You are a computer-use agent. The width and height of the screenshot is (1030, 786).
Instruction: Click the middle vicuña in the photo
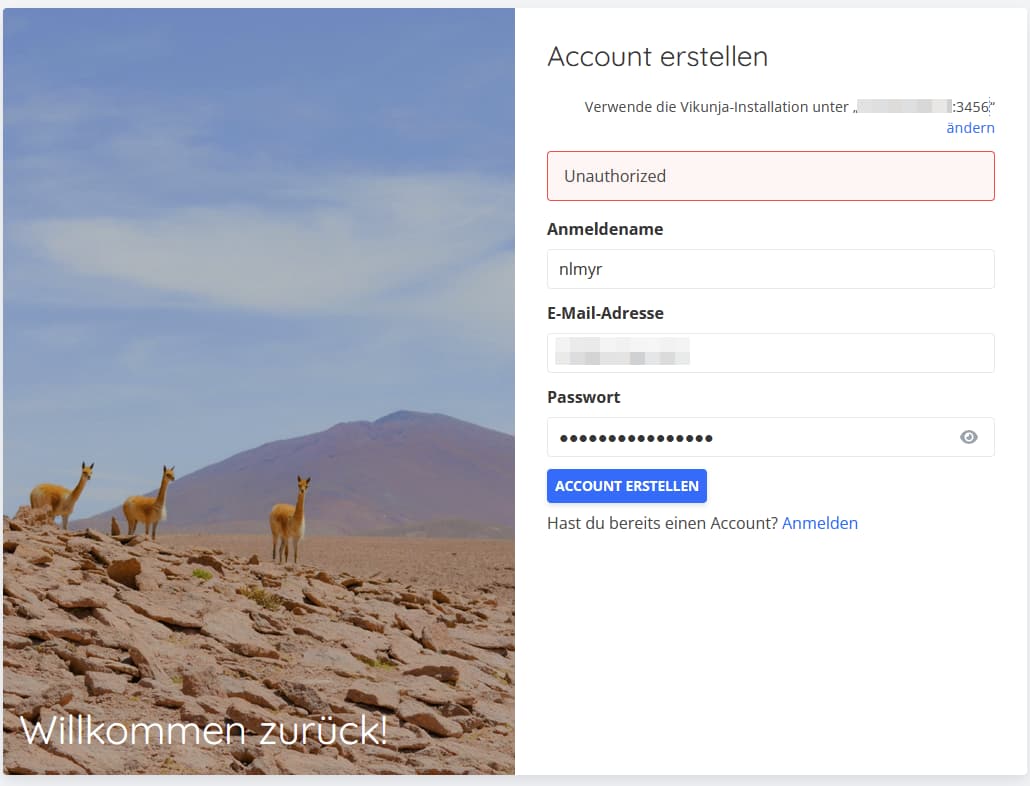[149, 504]
